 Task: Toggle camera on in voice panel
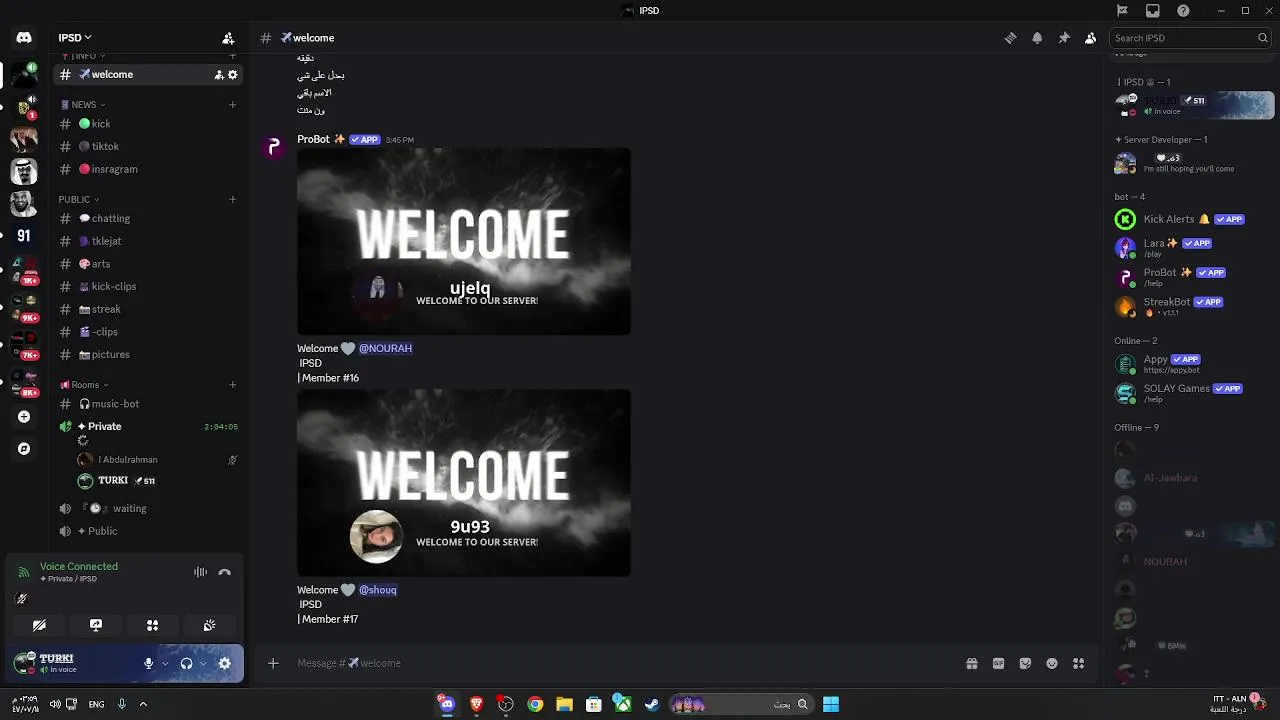click(x=39, y=625)
